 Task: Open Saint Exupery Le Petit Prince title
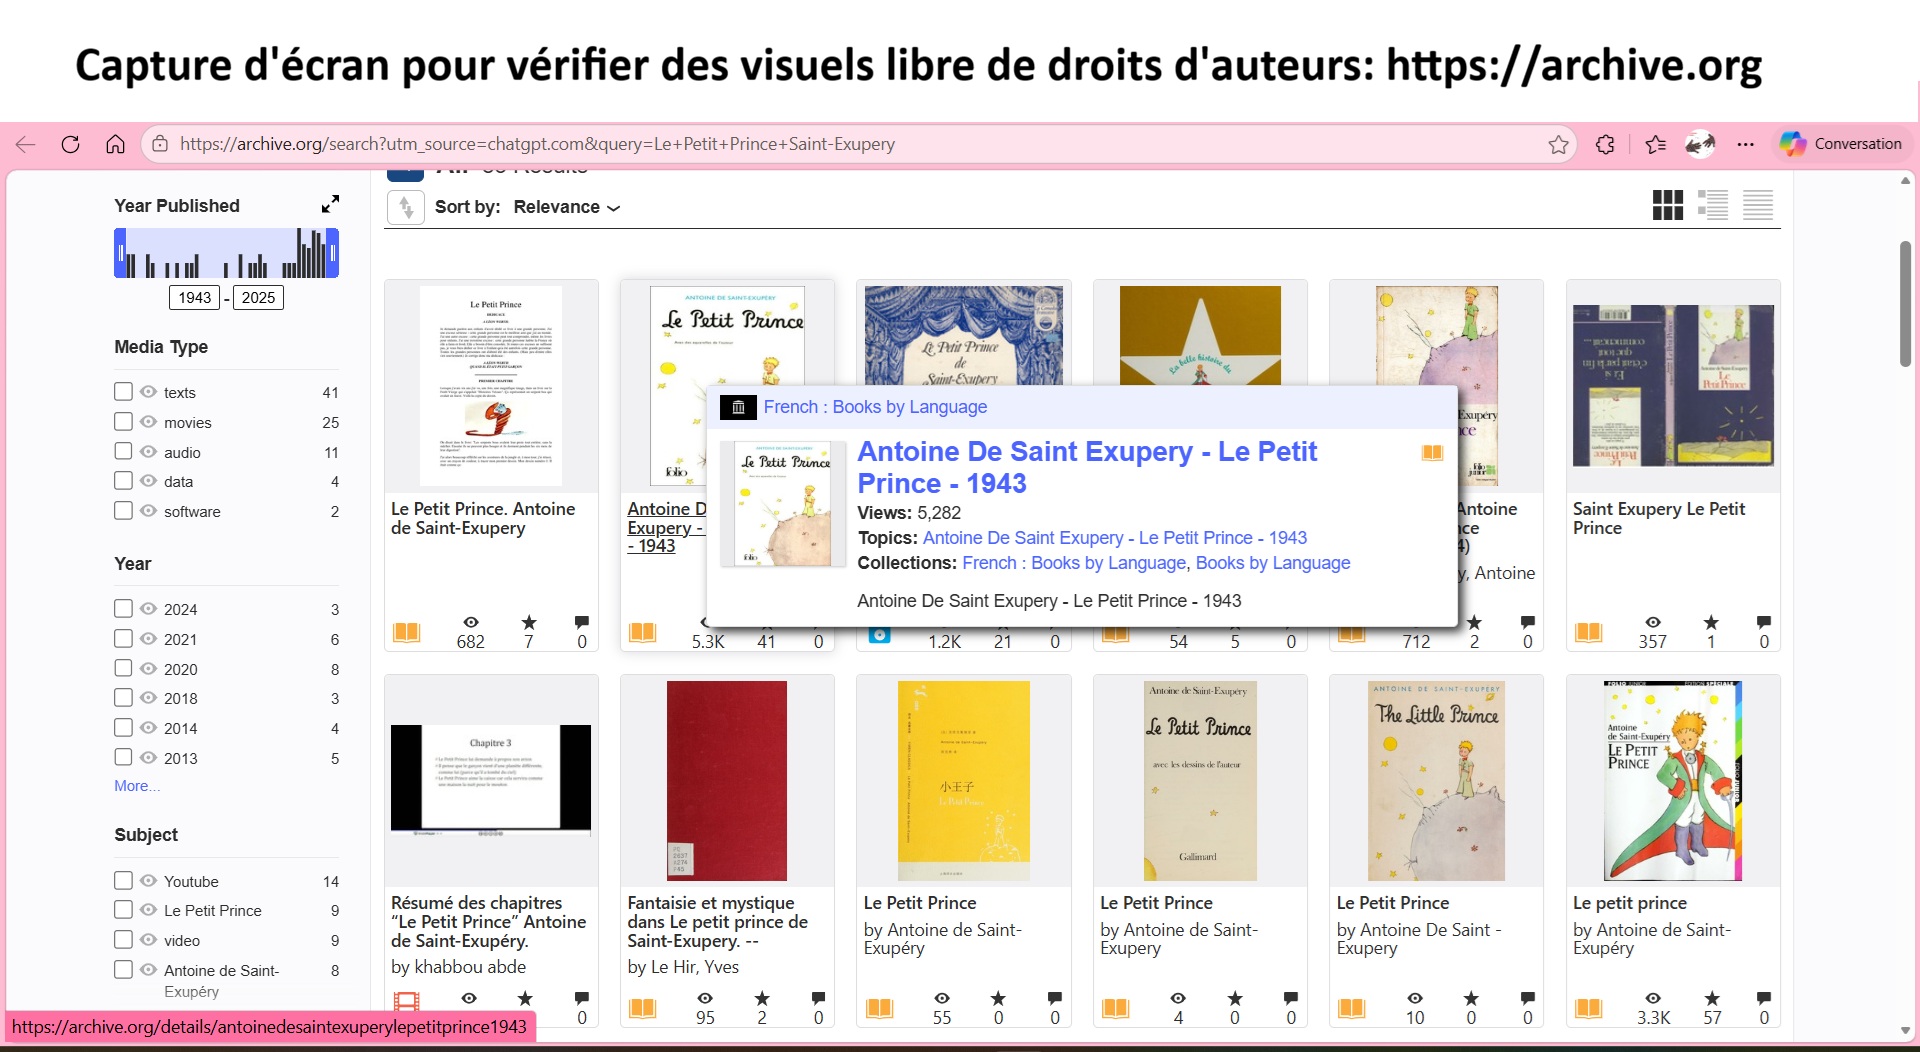[1659, 518]
